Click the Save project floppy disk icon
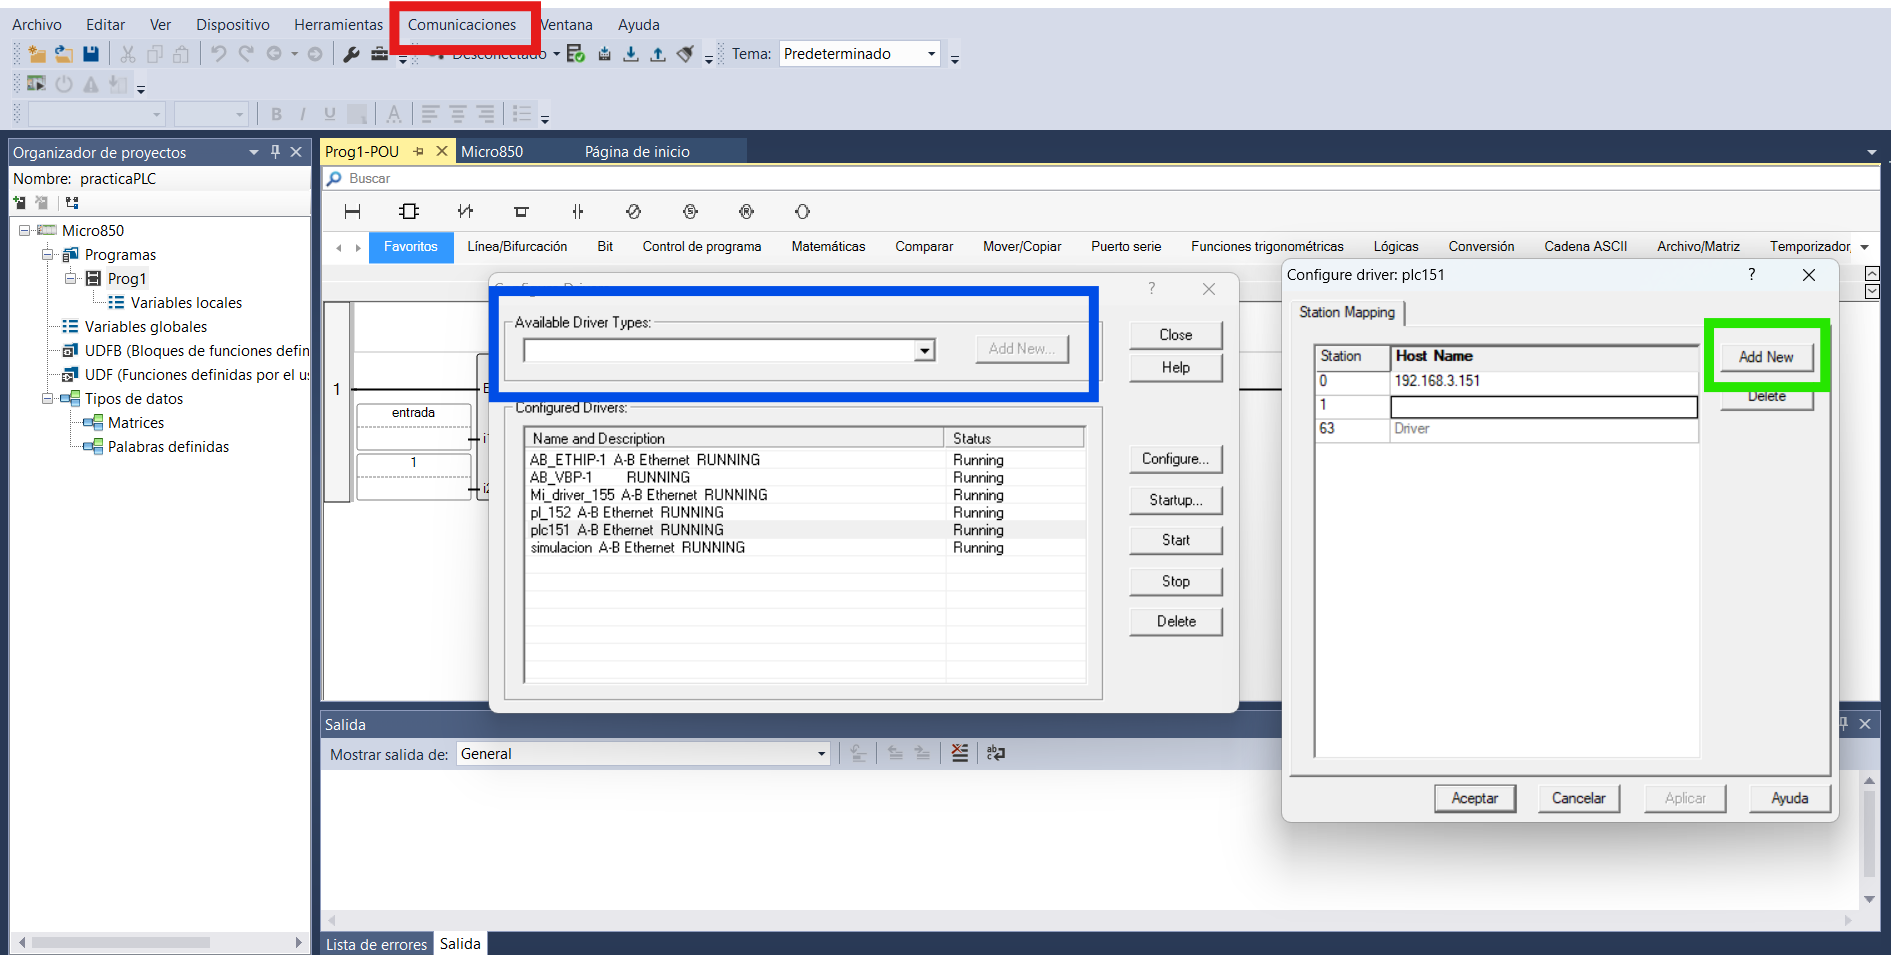The width and height of the screenshot is (1891, 955). click(91, 54)
